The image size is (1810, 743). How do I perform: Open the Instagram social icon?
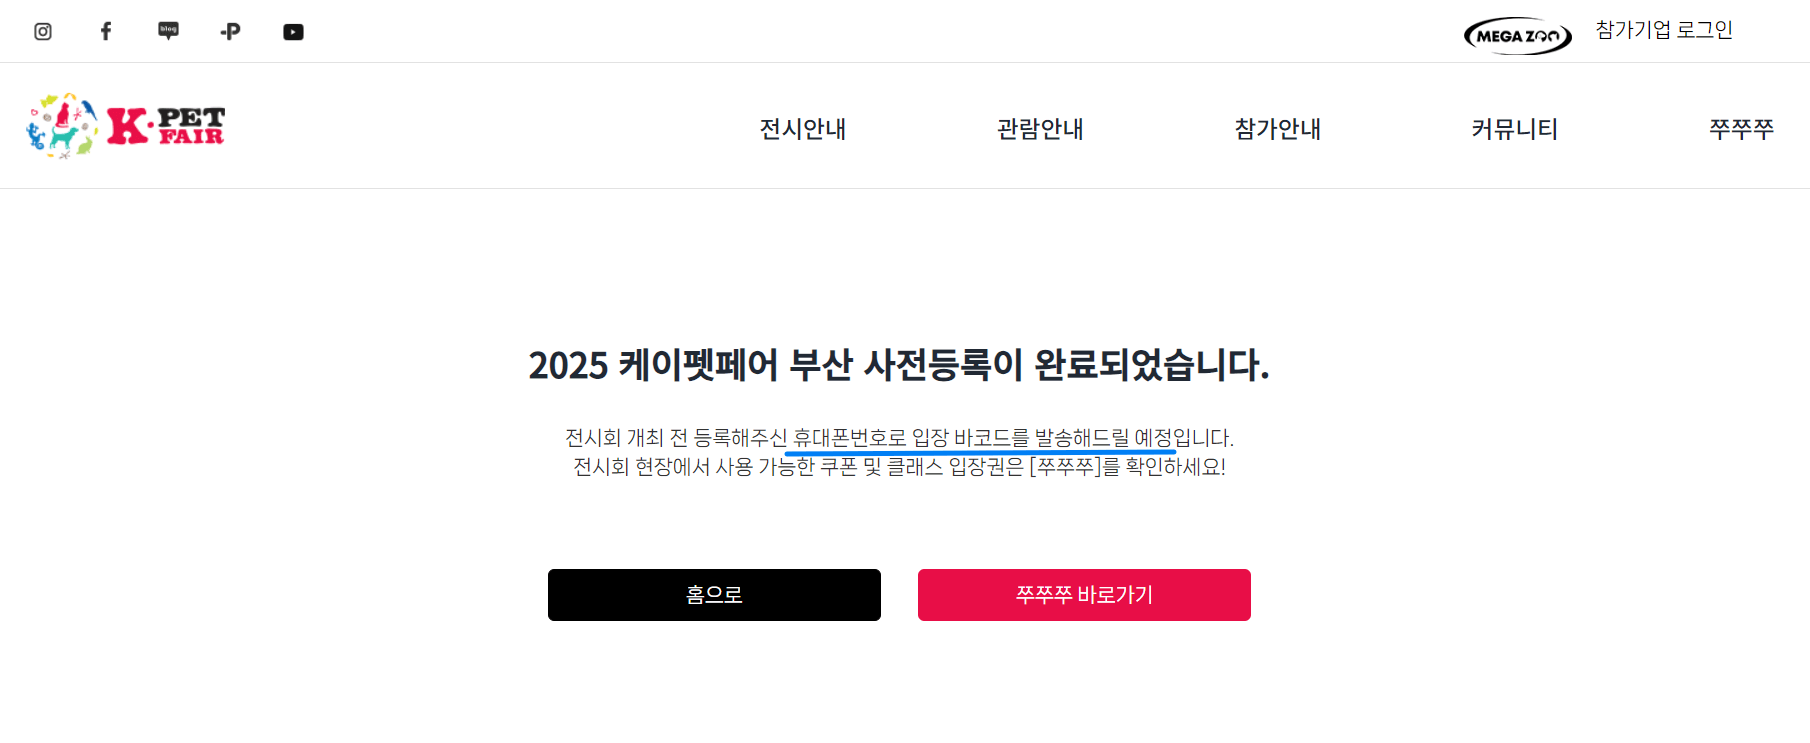pyautogui.click(x=43, y=31)
